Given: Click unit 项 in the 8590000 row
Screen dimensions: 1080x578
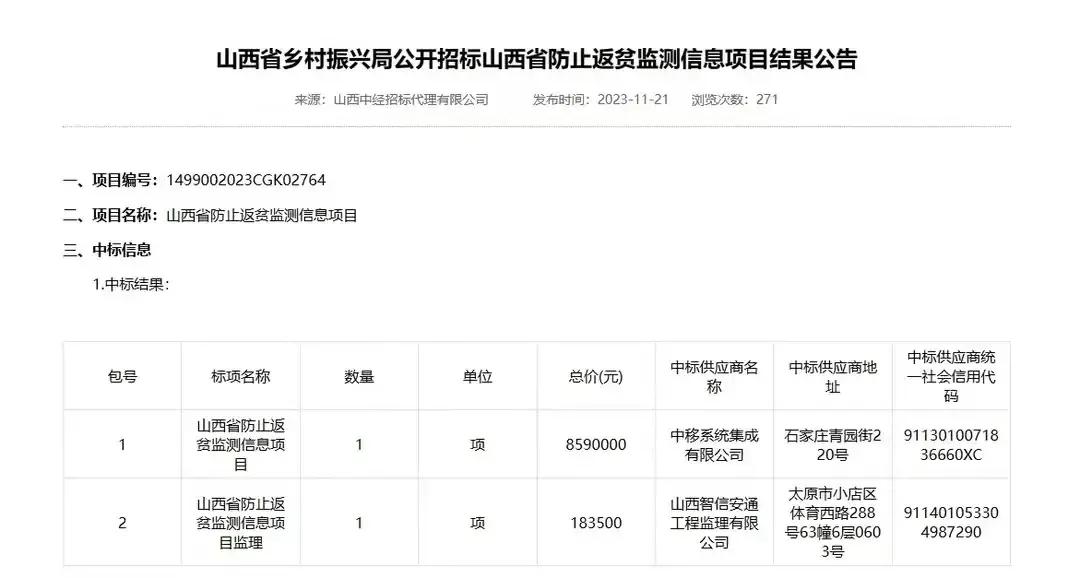Looking at the screenshot, I should 477,445.
